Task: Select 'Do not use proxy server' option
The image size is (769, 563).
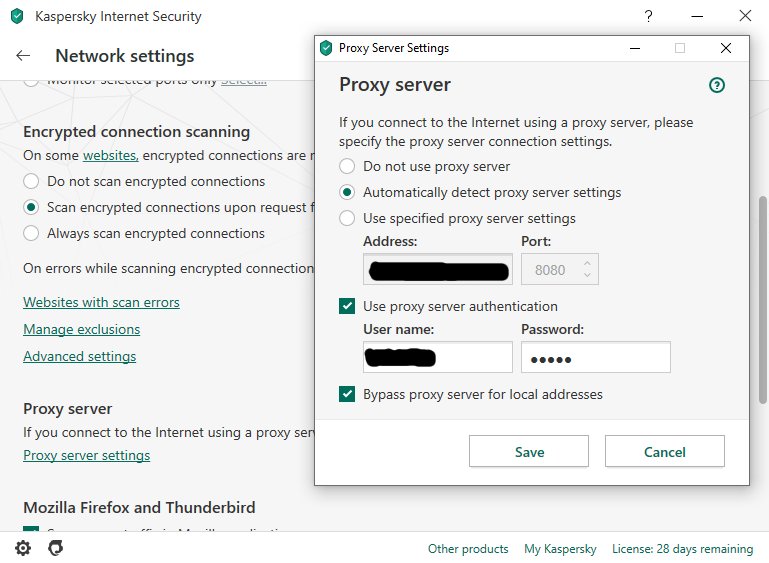Action: (x=347, y=166)
